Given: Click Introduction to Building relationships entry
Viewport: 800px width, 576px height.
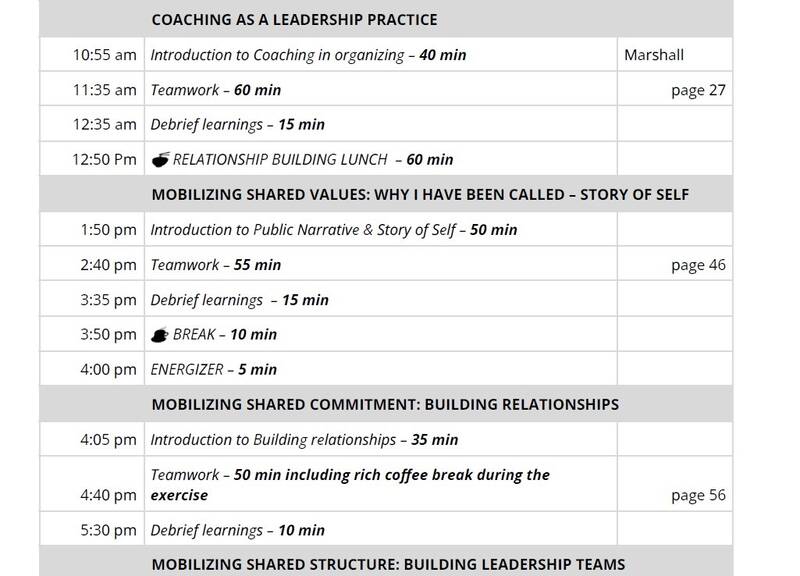Looking at the screenshot, I should [x=302, y=440].
